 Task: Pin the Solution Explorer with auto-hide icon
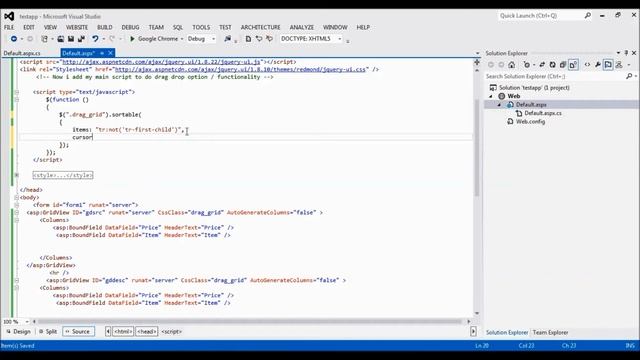(x=626, y=53)
